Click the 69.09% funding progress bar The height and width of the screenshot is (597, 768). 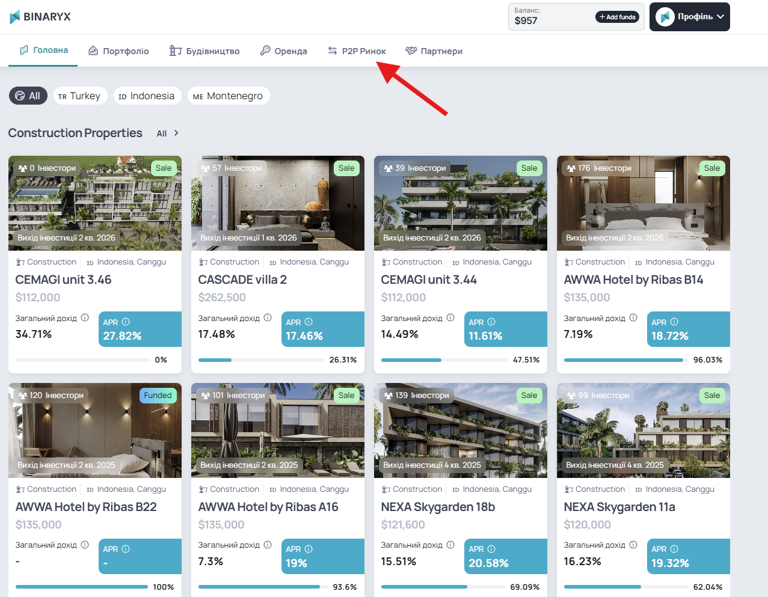[x=443, y=587]
